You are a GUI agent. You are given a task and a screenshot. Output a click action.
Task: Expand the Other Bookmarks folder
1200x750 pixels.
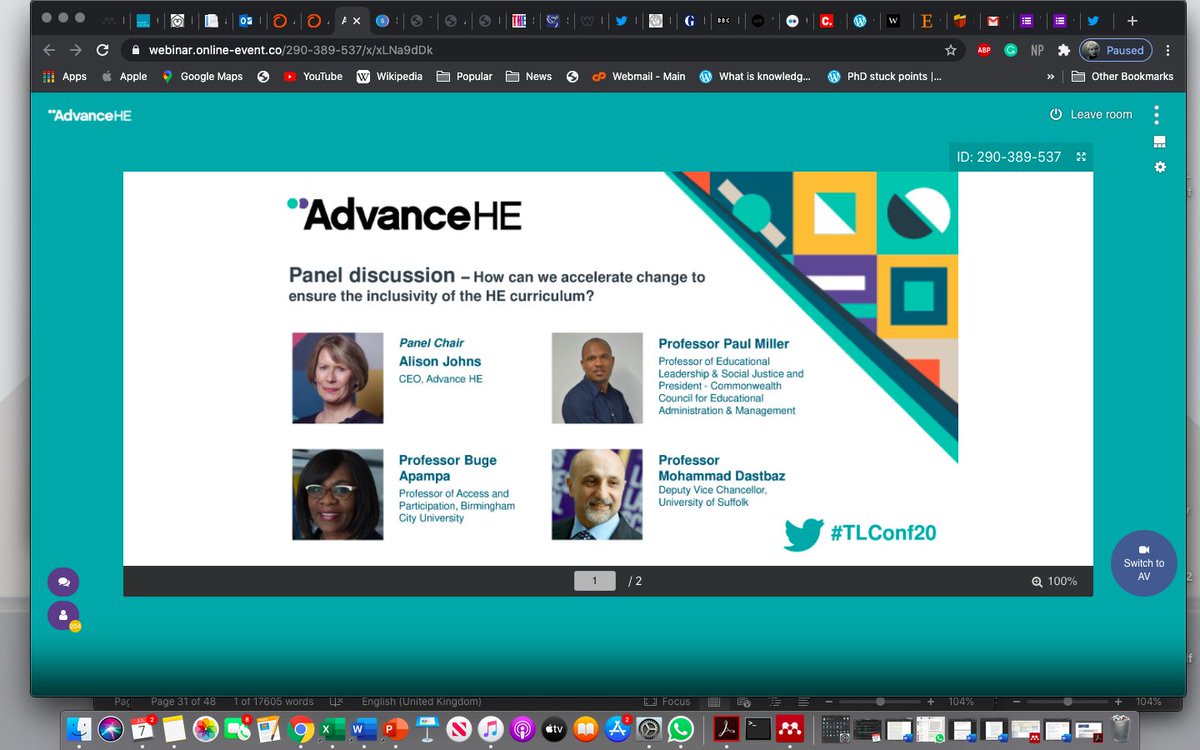[1122, 76]
